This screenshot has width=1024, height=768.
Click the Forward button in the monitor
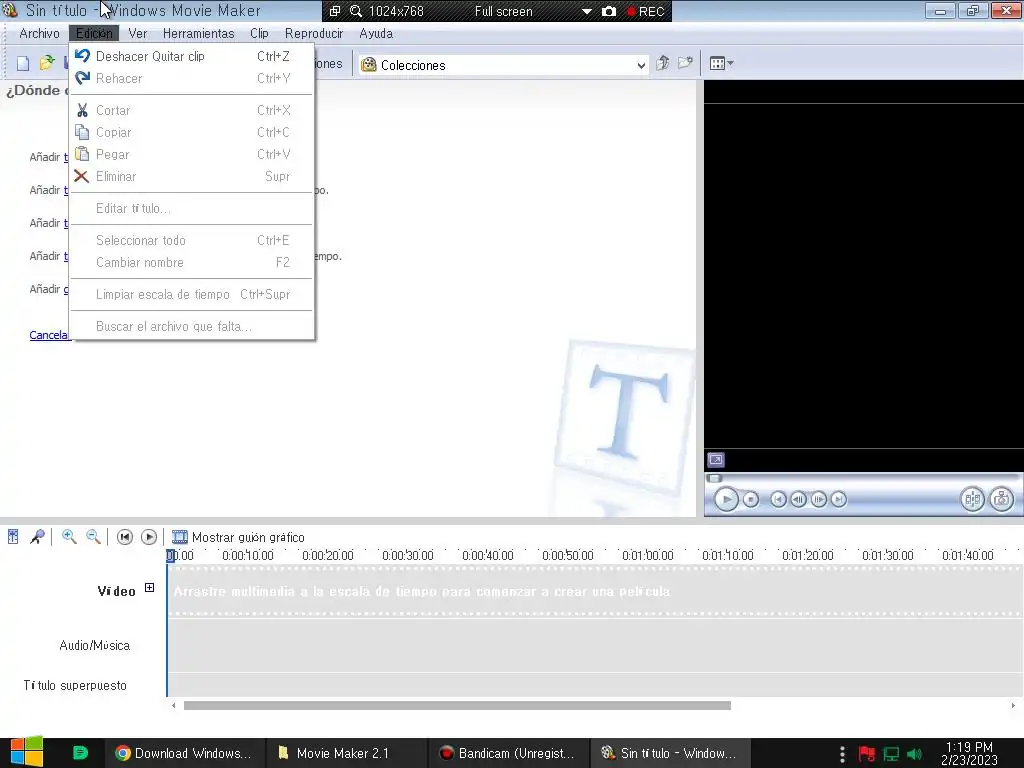coord(839,500)
